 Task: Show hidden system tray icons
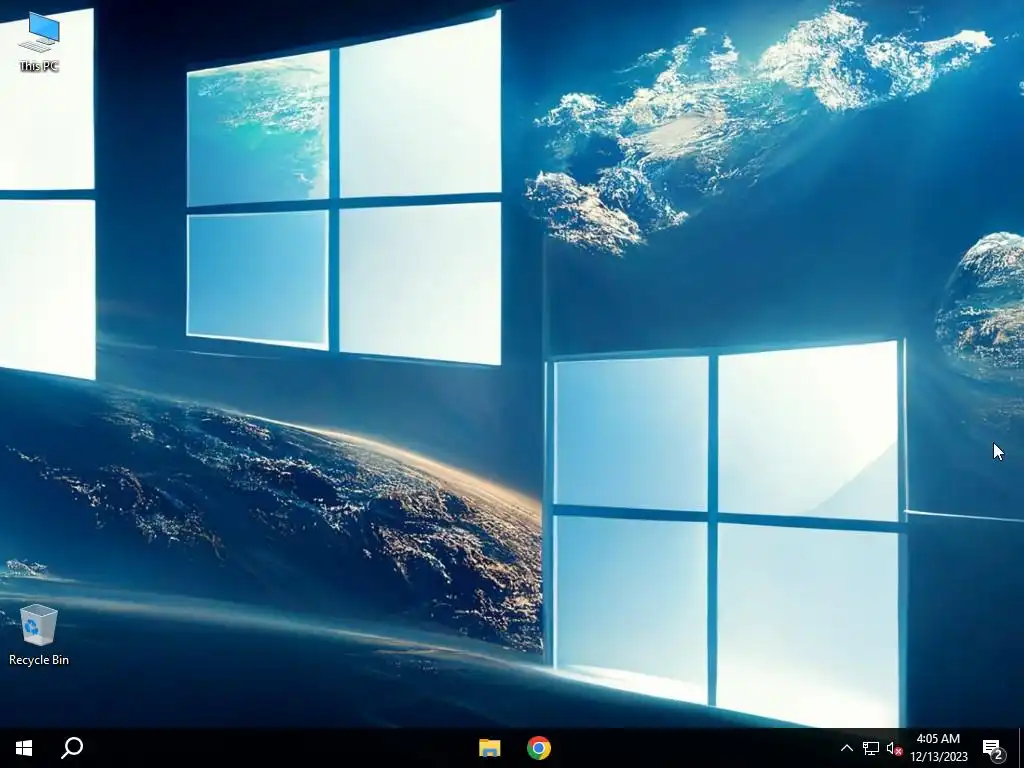[x=846, y=748]
